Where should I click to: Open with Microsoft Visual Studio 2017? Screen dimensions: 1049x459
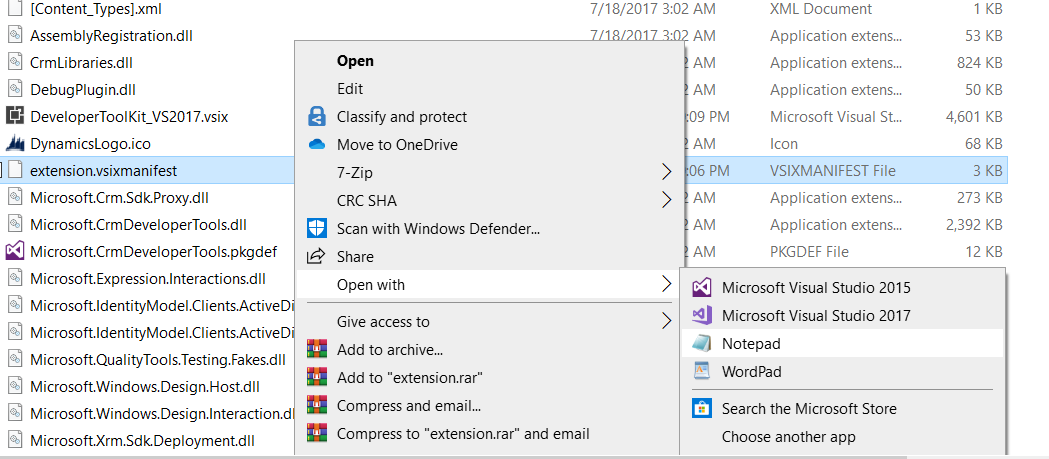(816, 316)
